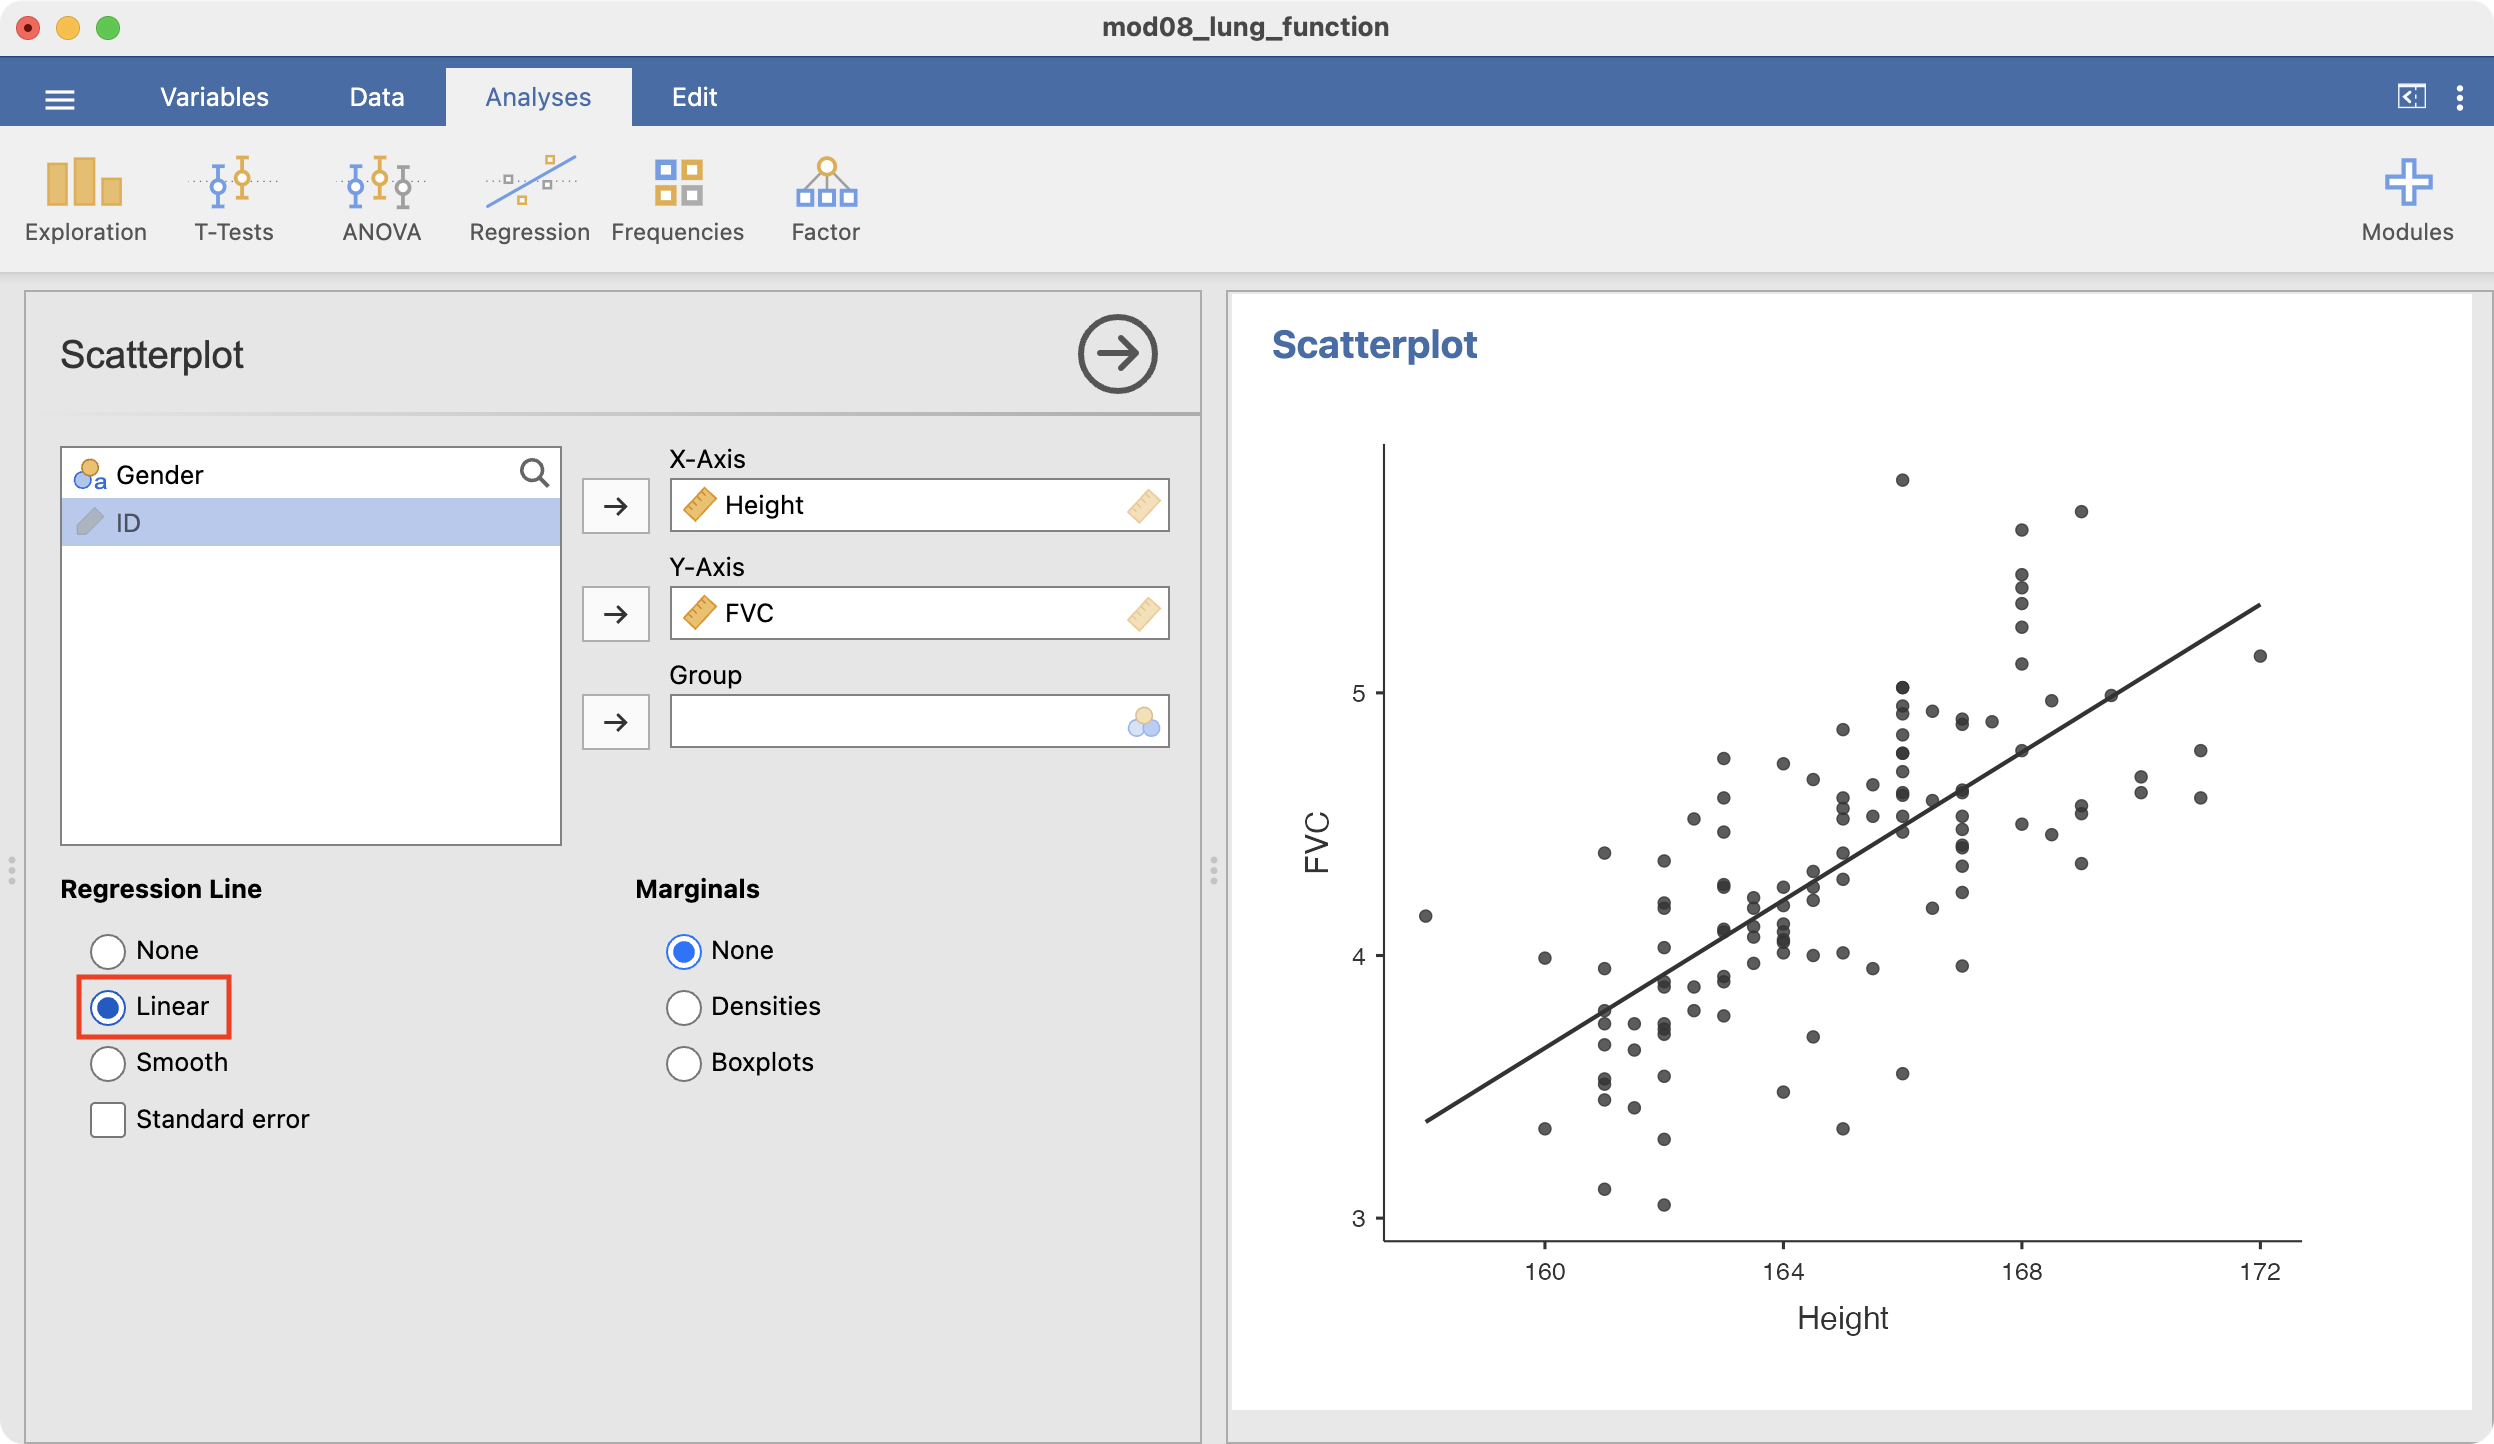Click arrow button to assign Group variable
The width and height of the screenshot is (2494, 1444).
pos(616,722)
